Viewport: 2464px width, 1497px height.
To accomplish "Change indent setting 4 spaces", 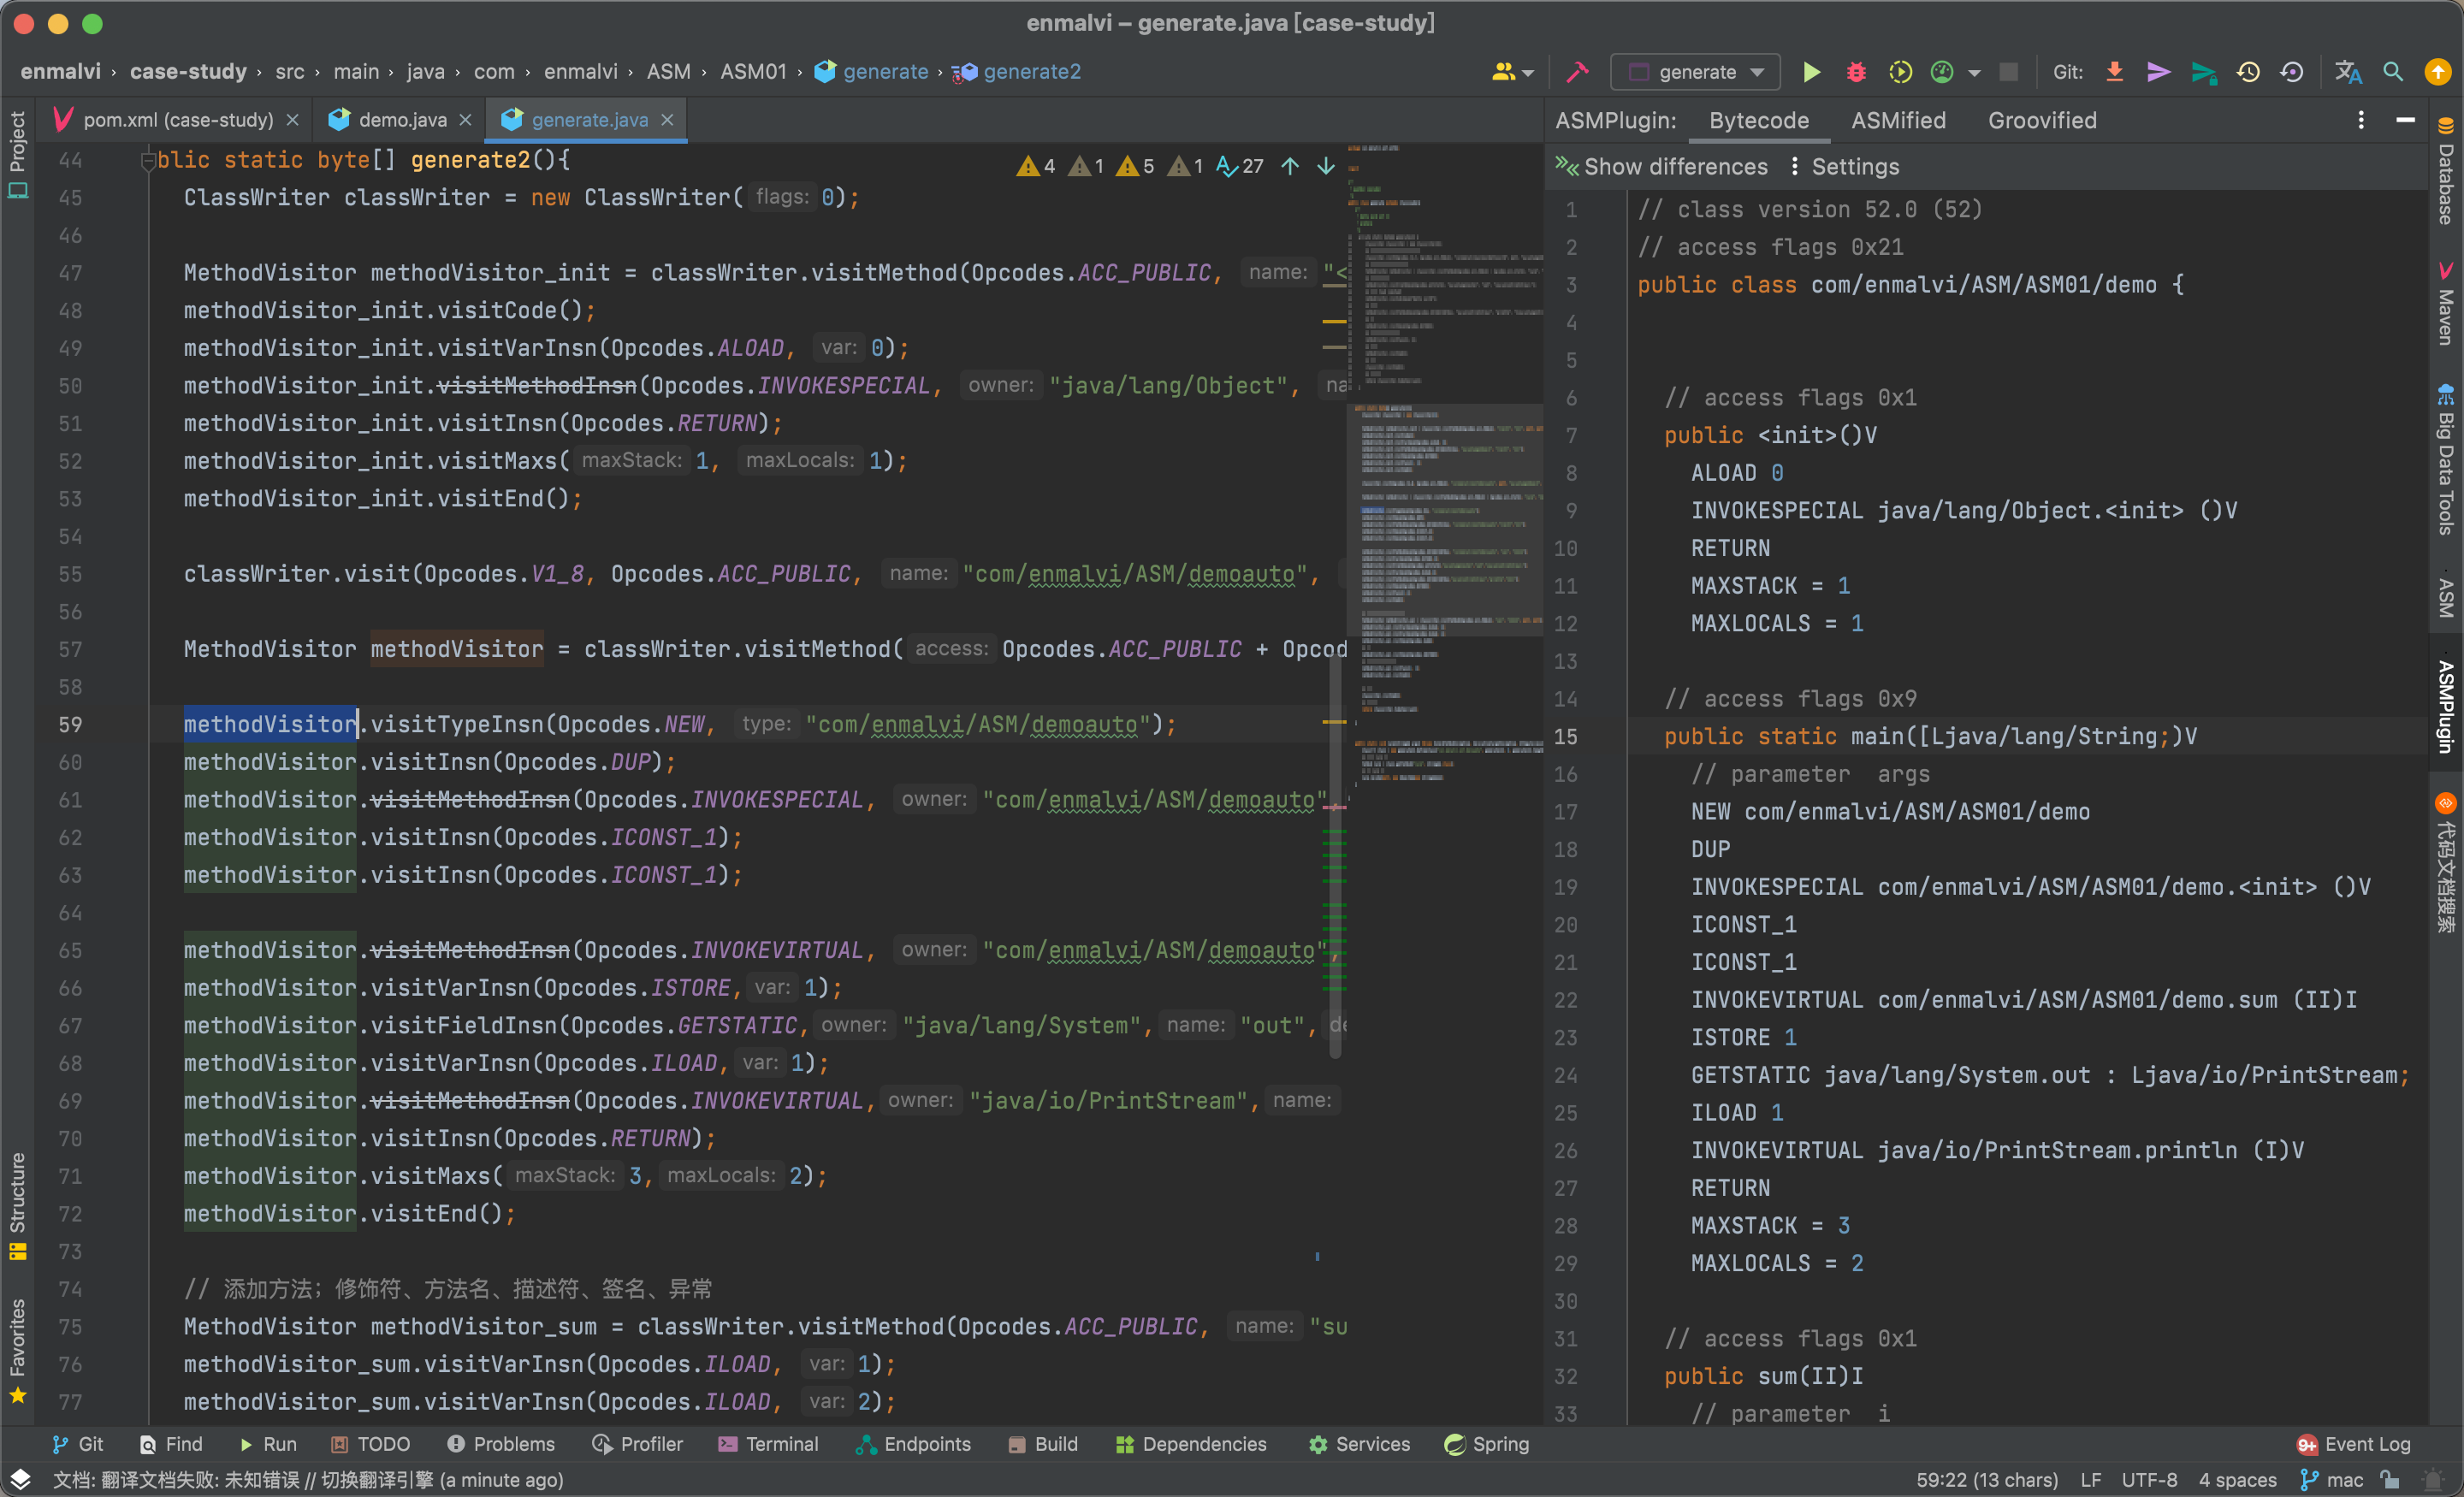I will point(2237,1480).
